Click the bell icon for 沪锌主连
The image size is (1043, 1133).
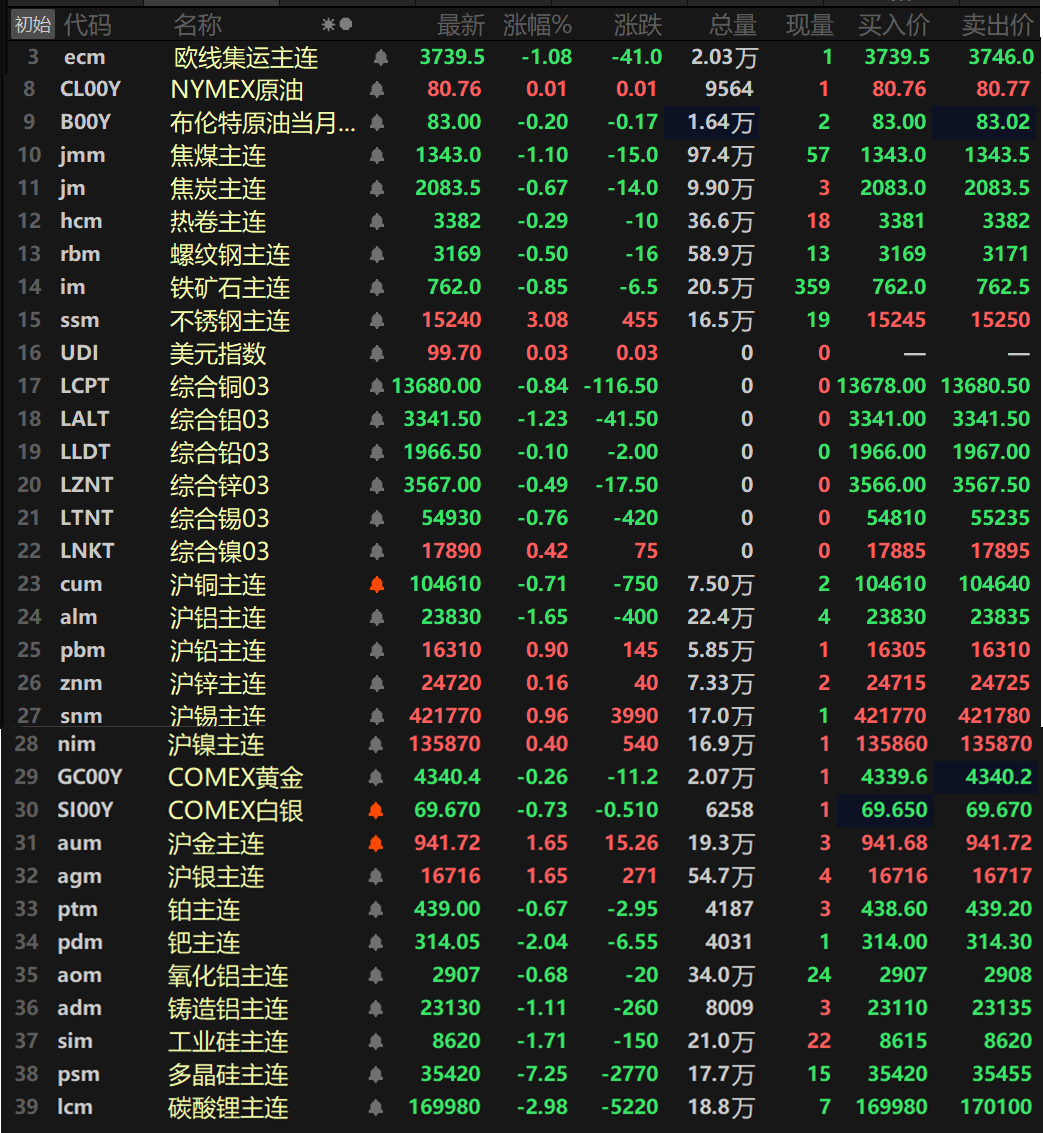(x=377, y=684)
